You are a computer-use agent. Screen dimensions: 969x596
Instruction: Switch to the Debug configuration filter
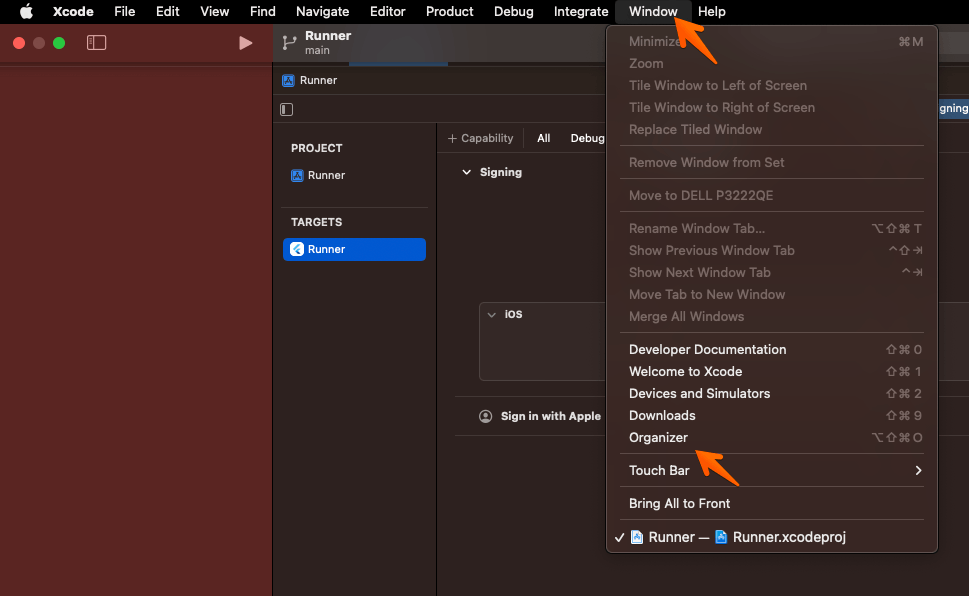pos(587,138)
